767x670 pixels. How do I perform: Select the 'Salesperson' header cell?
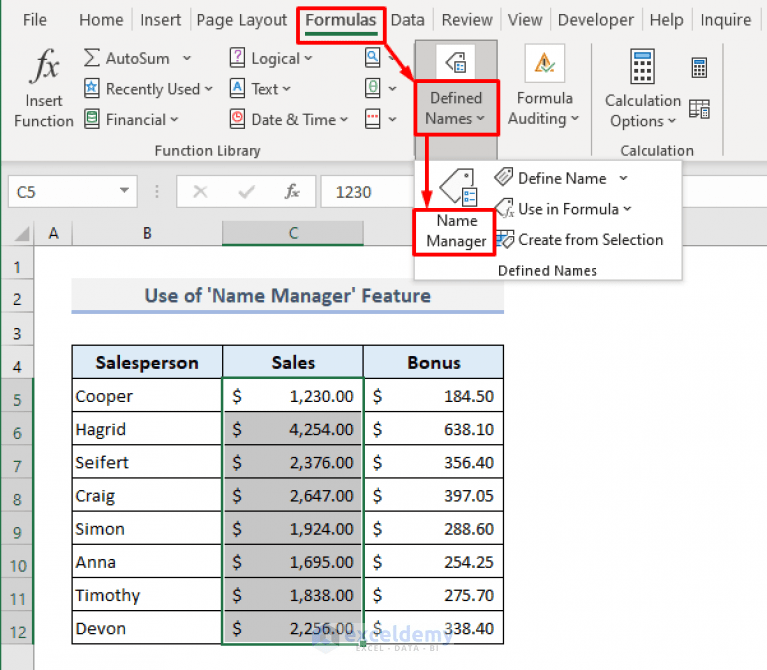tap(147, 362)
